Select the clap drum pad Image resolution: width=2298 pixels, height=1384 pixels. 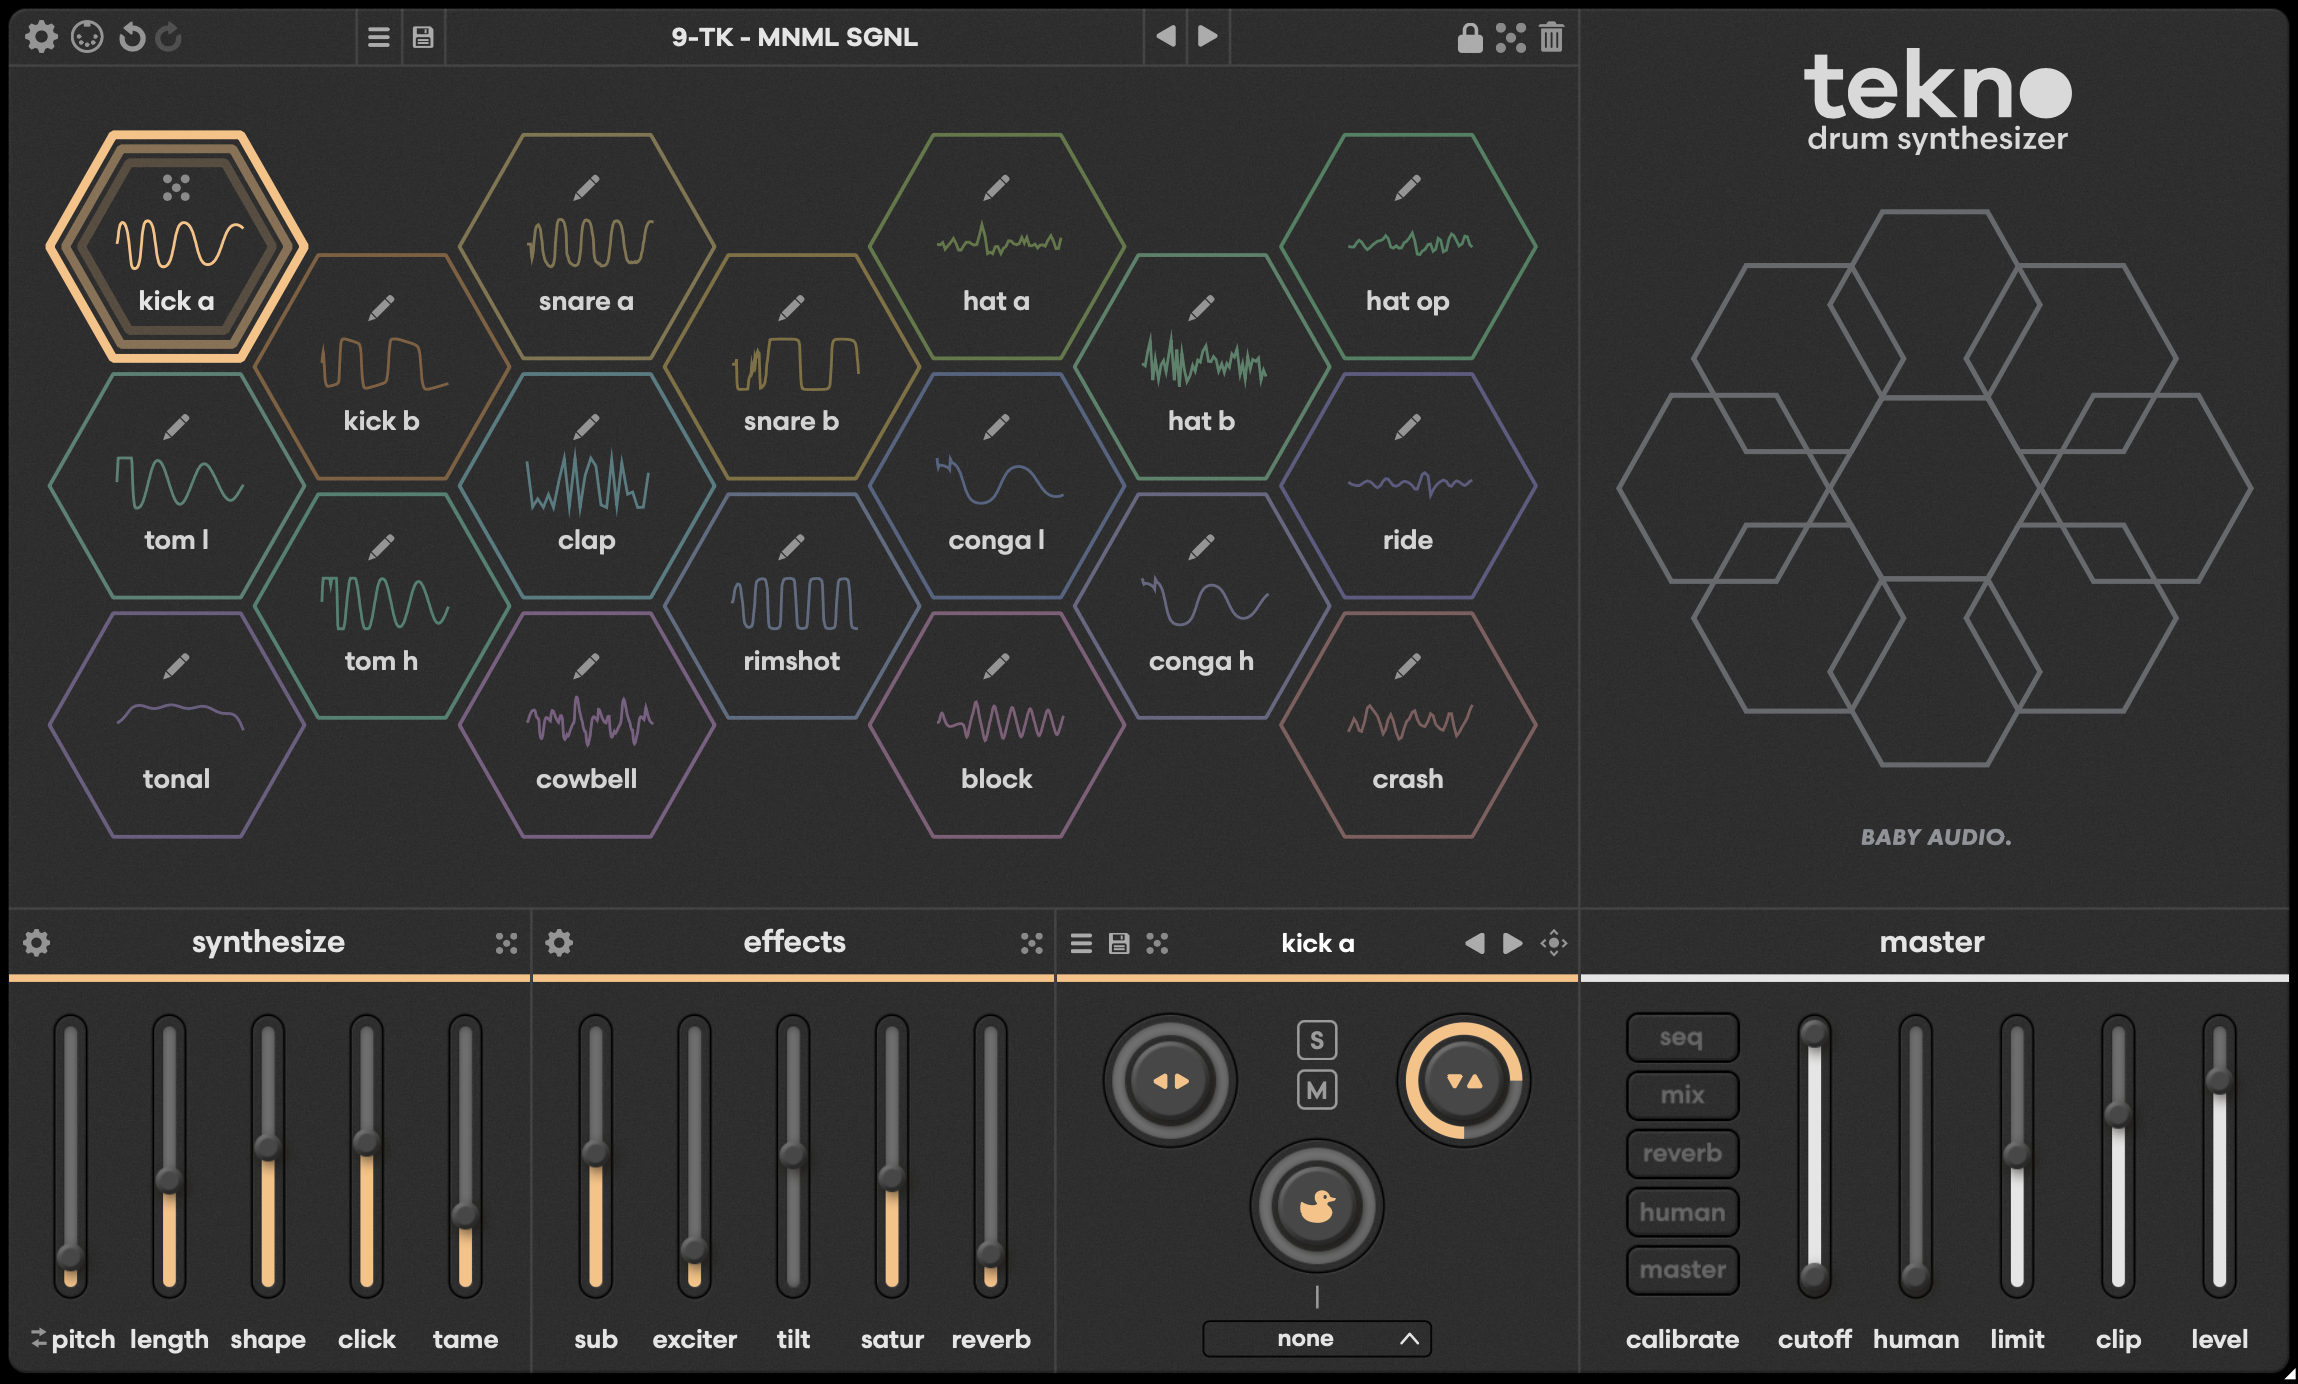[587, 500]
